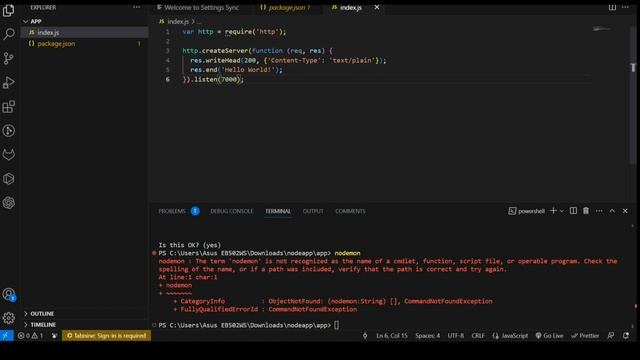Click the Tabnine status bar icon
The image size is (640, 360).
pyautogui.click(x=54, y=336)
